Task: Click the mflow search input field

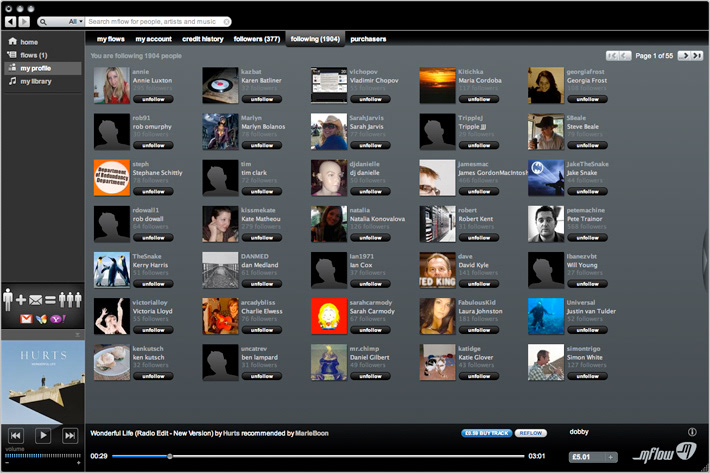Action: (x=155, y=21)
